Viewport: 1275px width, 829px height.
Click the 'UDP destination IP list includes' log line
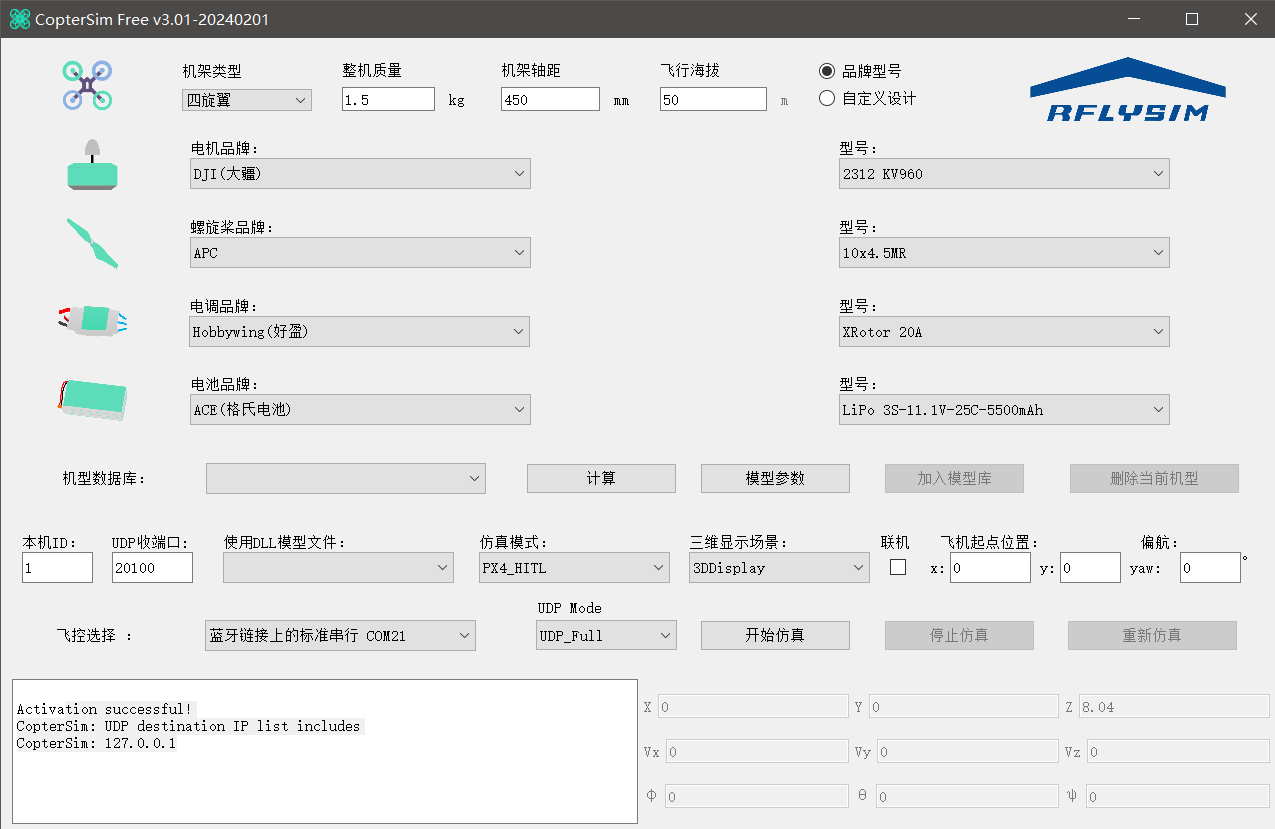tap(232, 726)
